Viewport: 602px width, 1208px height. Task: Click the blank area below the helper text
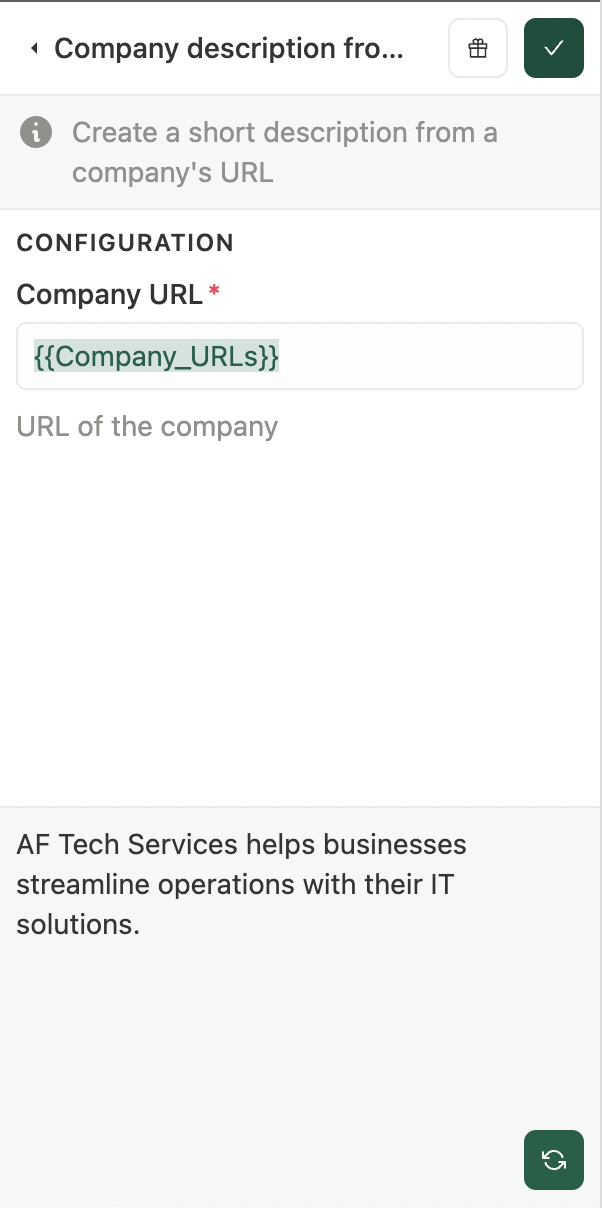click(x=300, y=620)
